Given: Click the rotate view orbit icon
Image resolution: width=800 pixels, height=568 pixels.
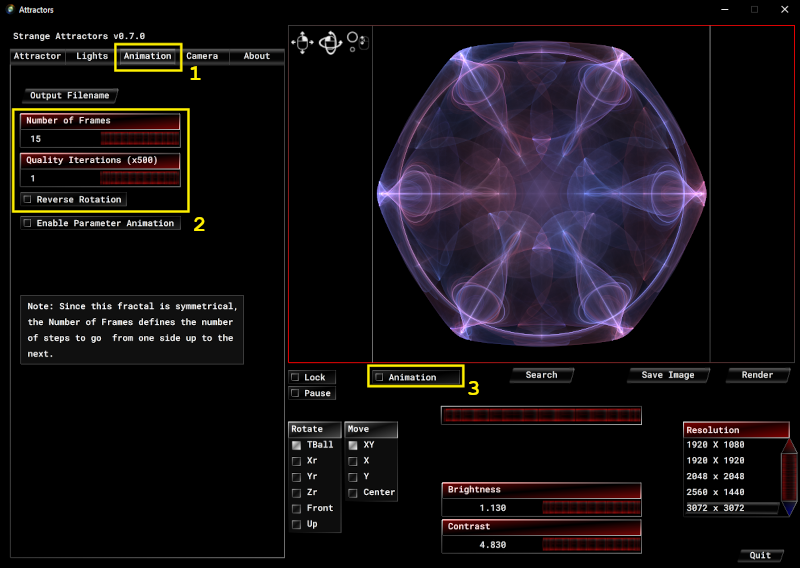Looking at the screenshot, I should (x=330, y=42).
